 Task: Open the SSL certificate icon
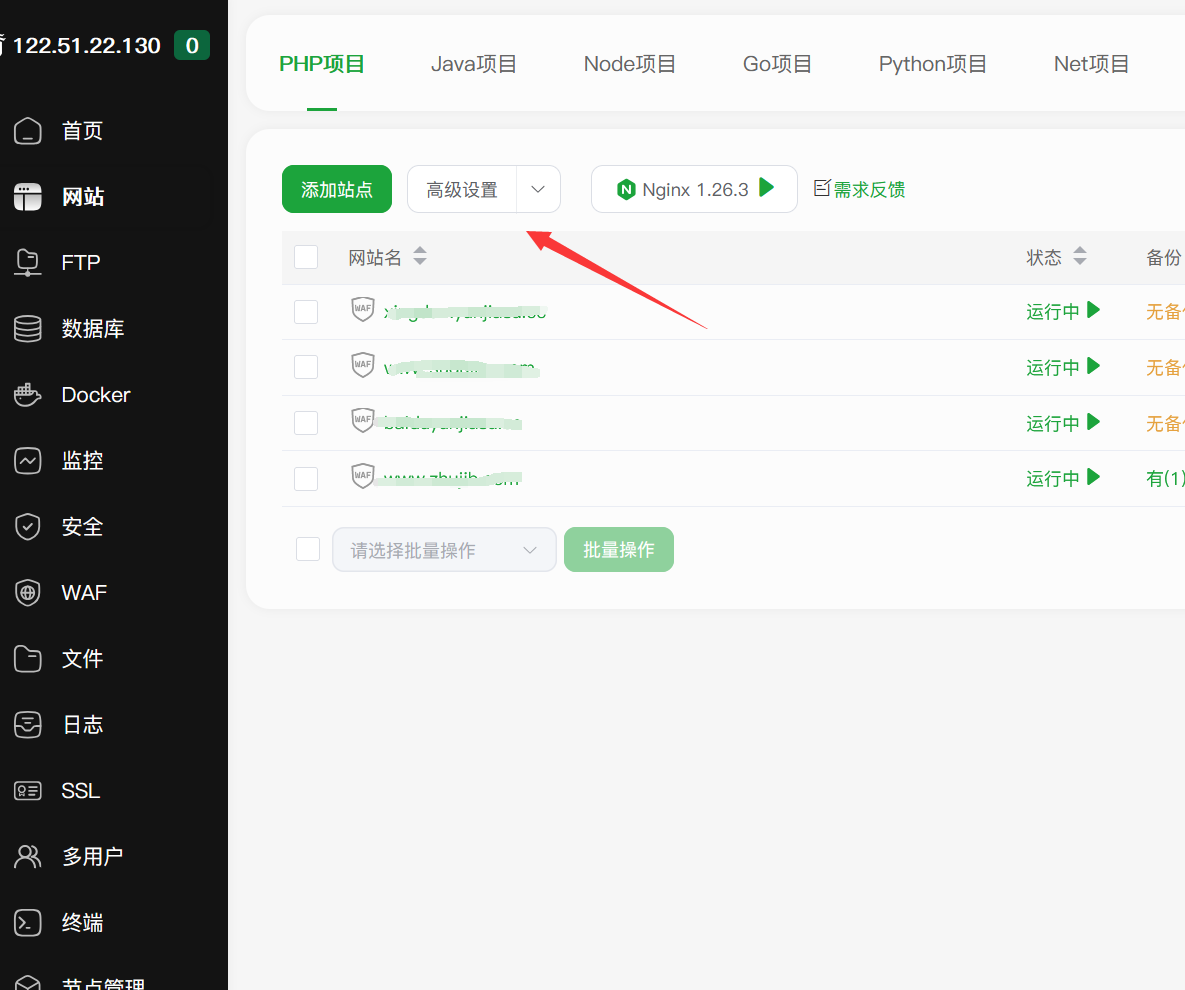pos(28,790)
